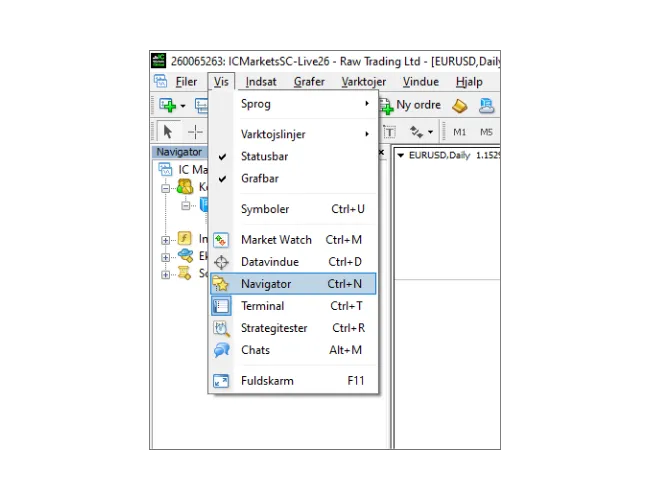The height and width of the screenshot is (500, 650).
Task: Open the Grafer menu
Action: [x=309, y=82]
